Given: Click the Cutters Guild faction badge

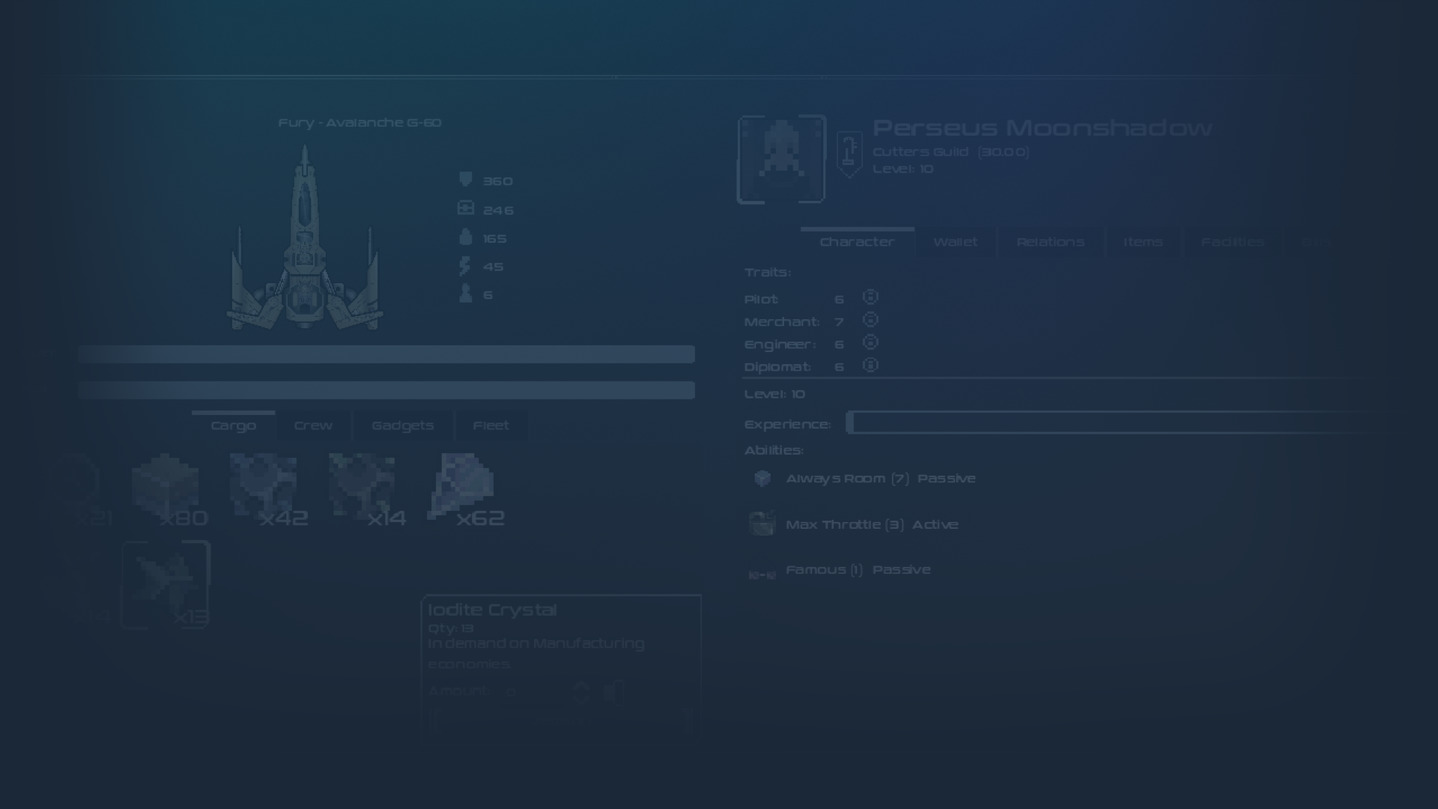Looking at the screenshot, I should point(849,154).
